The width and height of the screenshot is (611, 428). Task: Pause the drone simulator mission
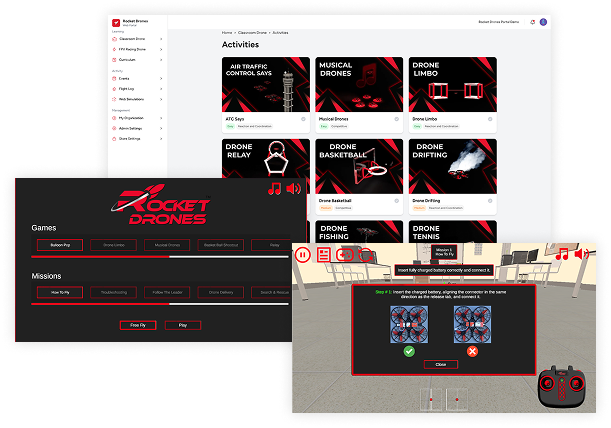click(x=301, y=255)
